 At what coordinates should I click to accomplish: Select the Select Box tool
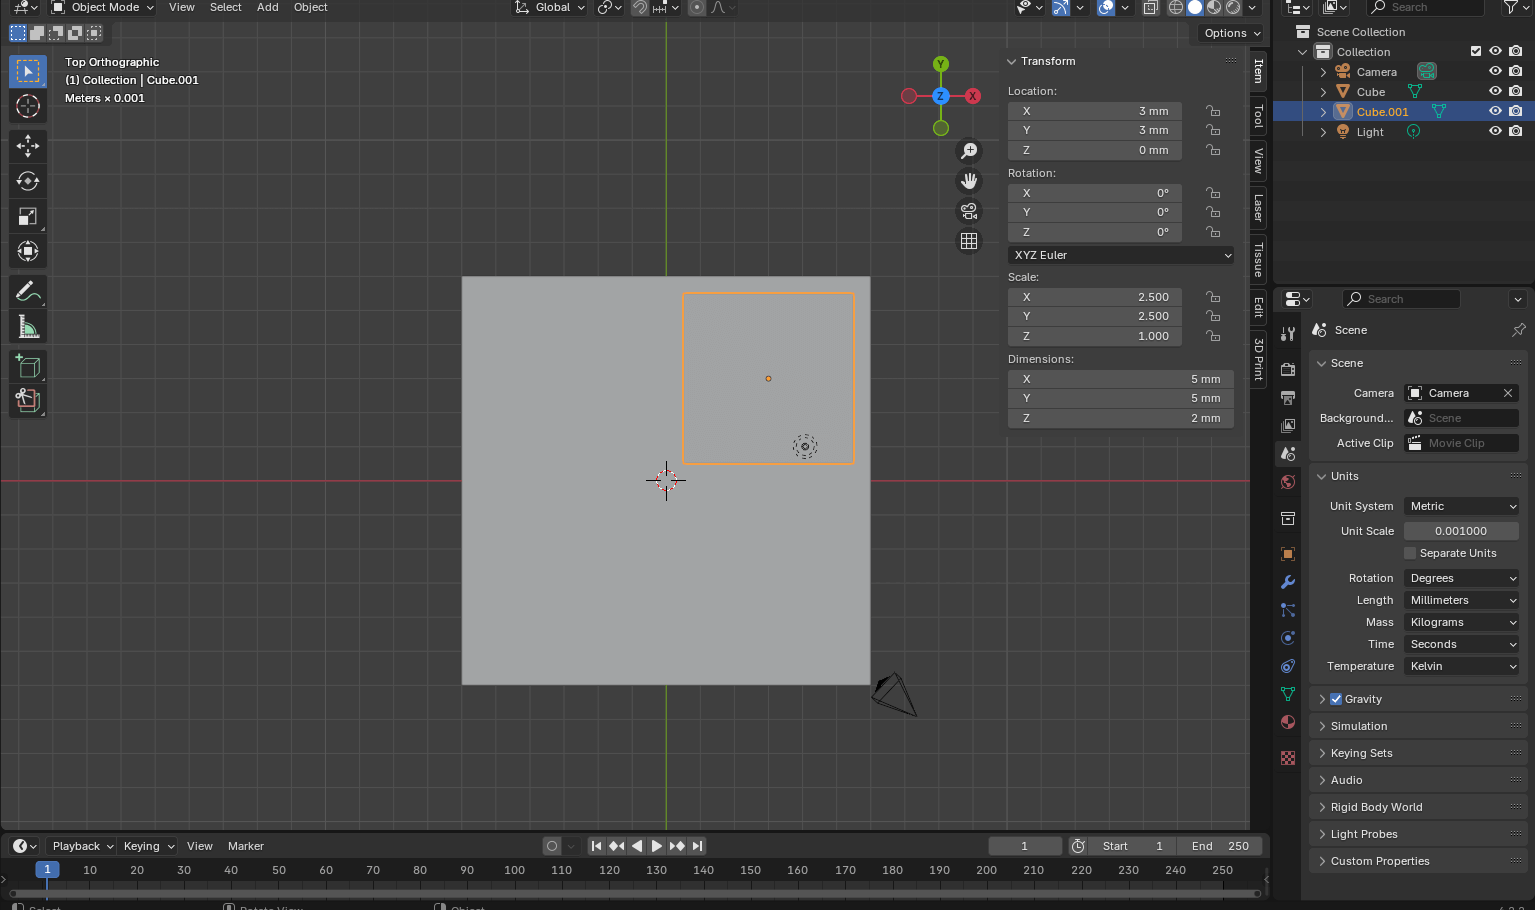pyautogui.click(x=28, y=71)
